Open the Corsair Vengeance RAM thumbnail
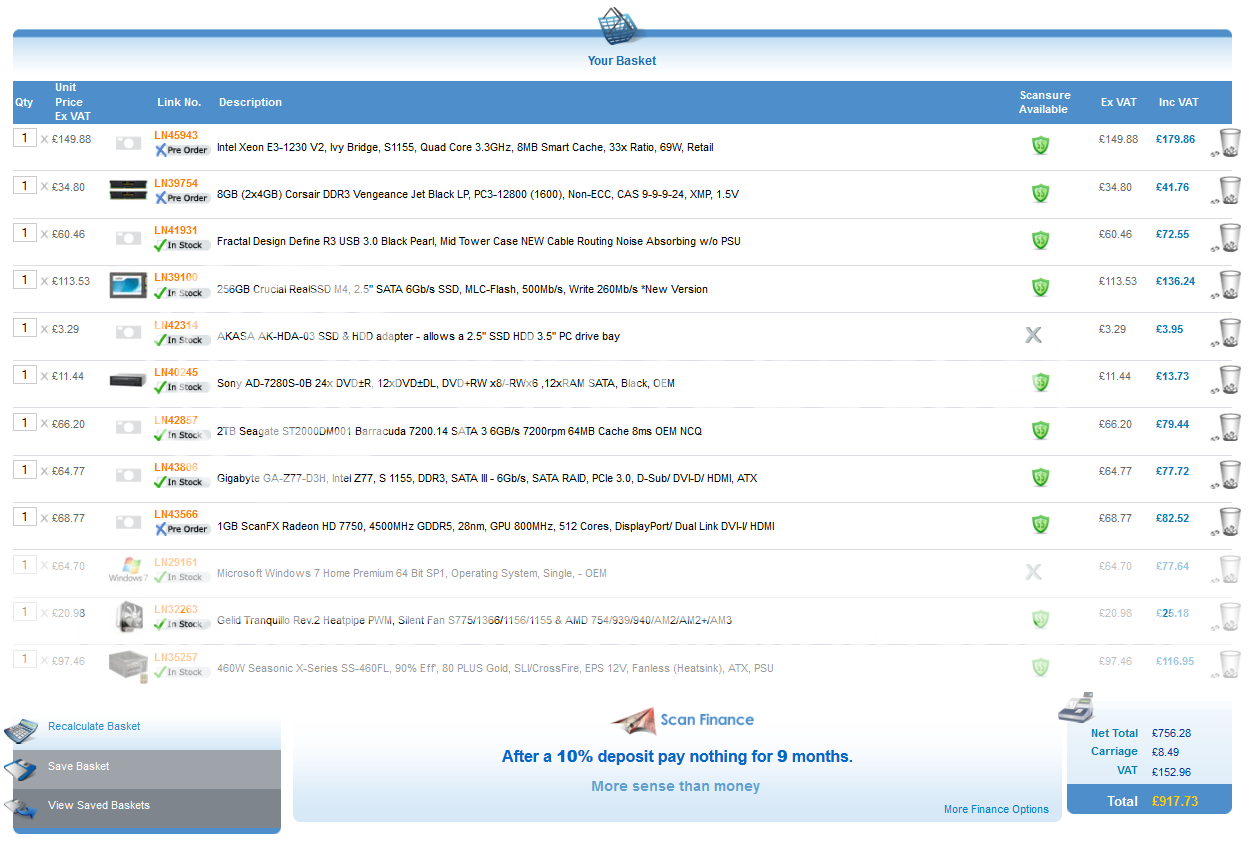The height and width of the screenshot is (842, 1251). tap(128, 190)
